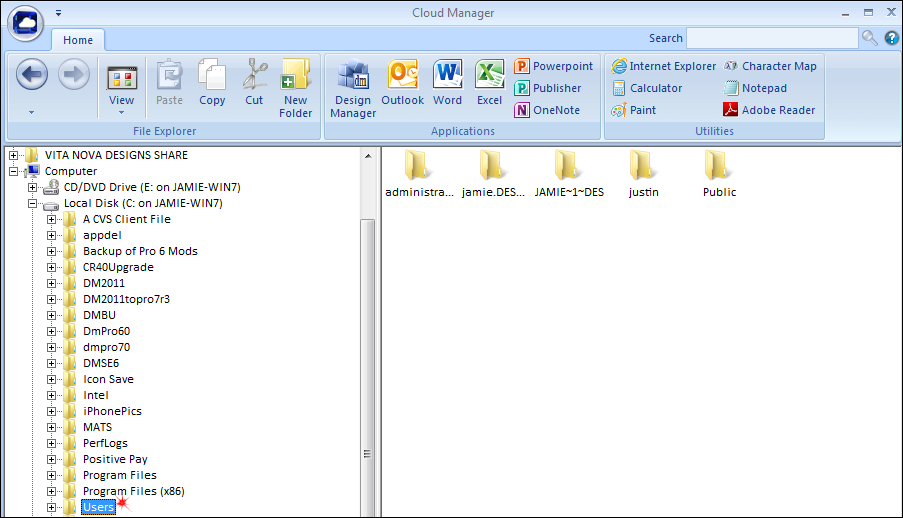This screenshot has width=903, height=518.
Task: Select the CR40Upgrade folder
Action: tap(118, 267)
